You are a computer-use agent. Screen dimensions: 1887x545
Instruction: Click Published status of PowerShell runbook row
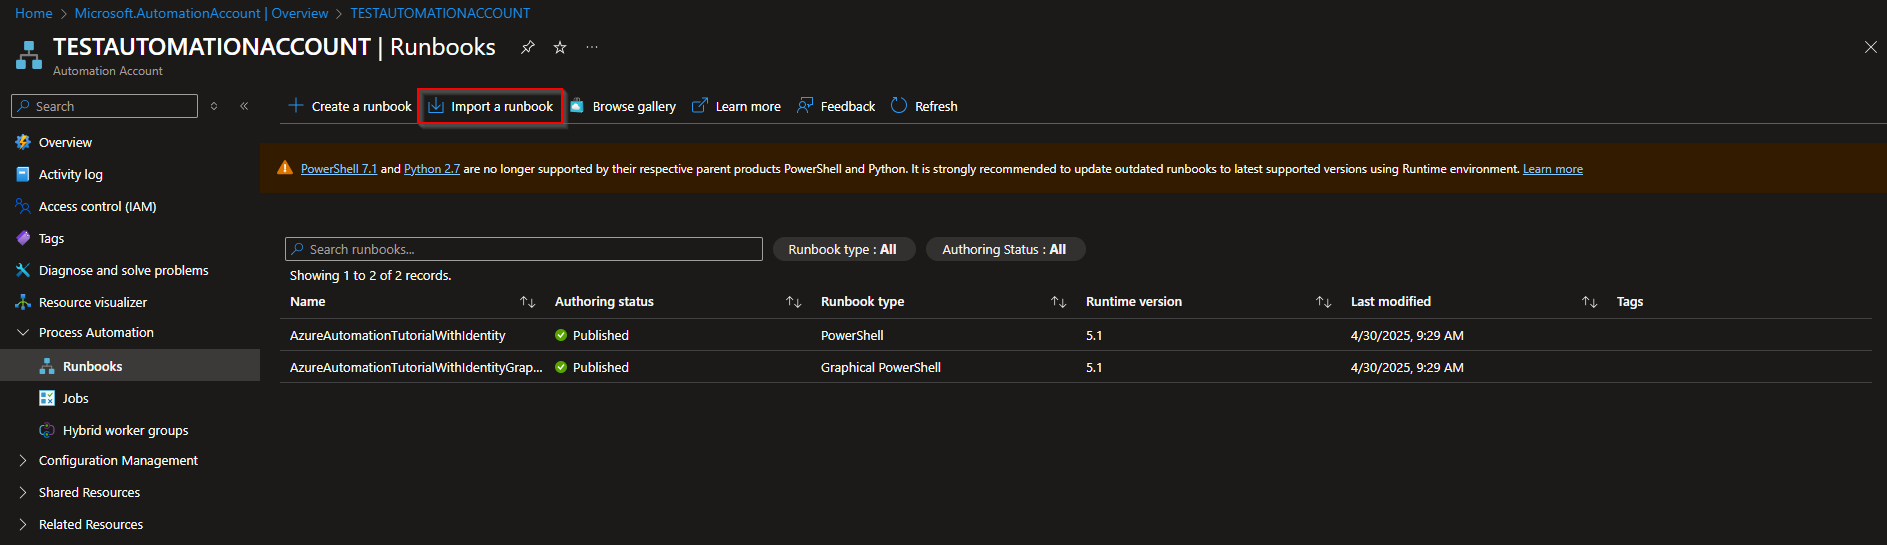click(x=592, y=335)
